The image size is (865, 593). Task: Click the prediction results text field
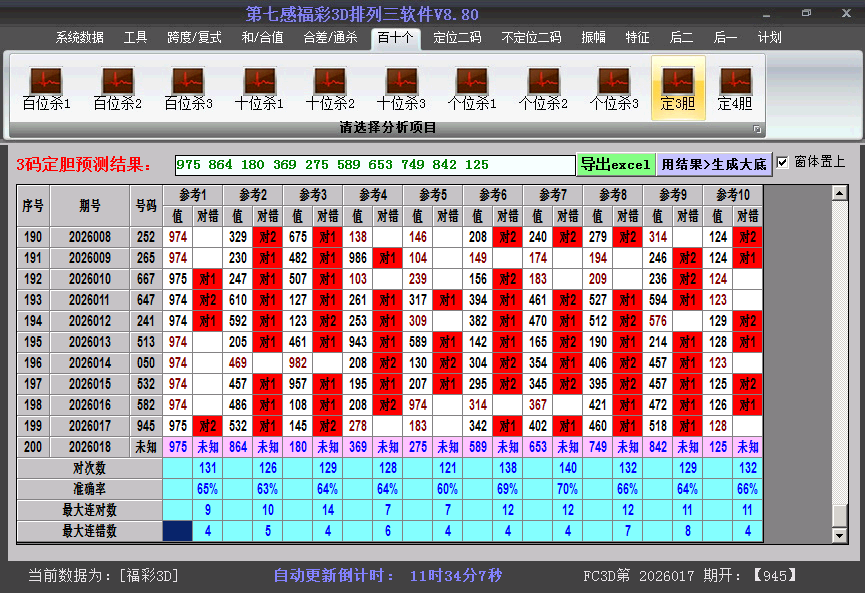[374, 164]
